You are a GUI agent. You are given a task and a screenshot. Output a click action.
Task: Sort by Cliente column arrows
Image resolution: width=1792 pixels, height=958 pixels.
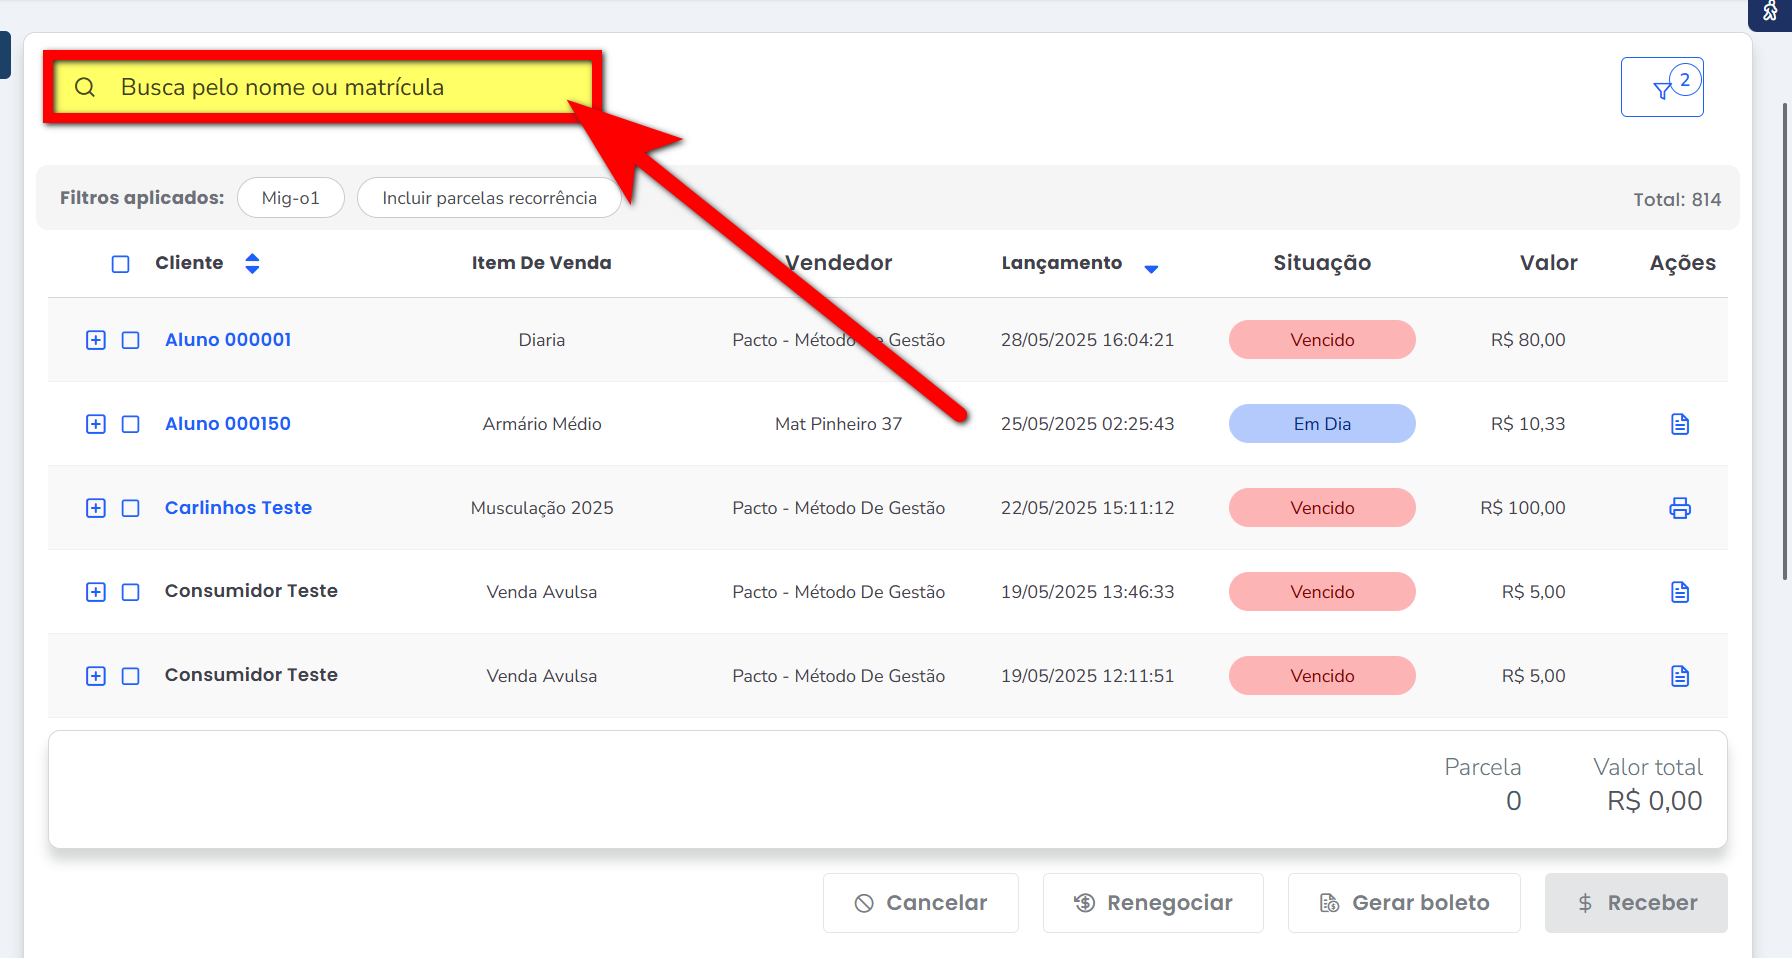click(252, 263)
